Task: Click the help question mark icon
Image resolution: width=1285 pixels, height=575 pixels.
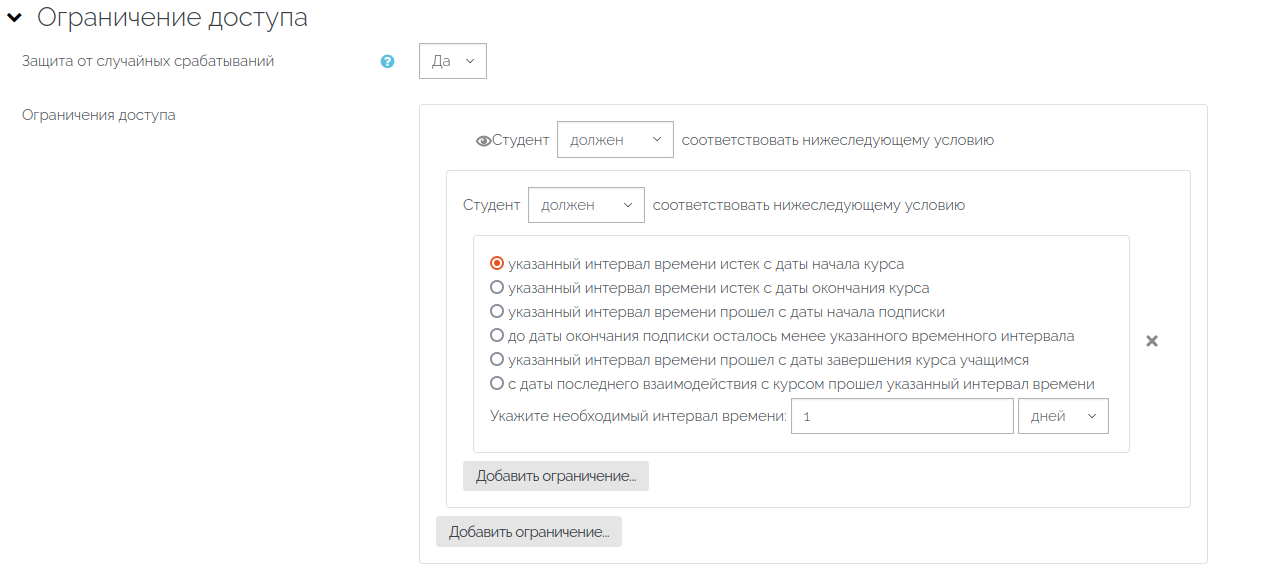Action: 388,62
